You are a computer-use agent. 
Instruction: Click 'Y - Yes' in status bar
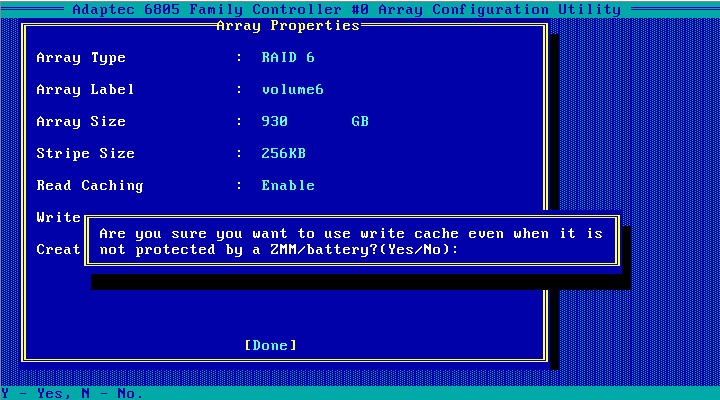[x=32, y=393]
